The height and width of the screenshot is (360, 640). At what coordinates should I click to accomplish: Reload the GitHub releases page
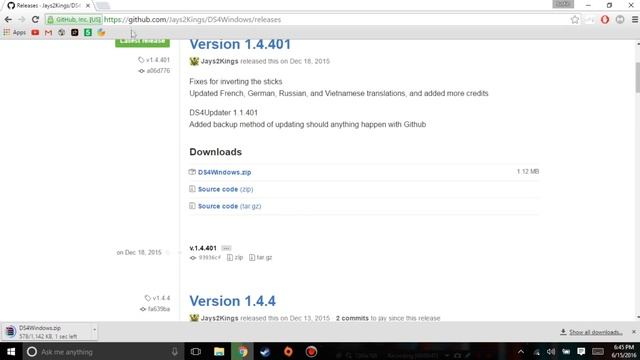click(x=36, y=19)
